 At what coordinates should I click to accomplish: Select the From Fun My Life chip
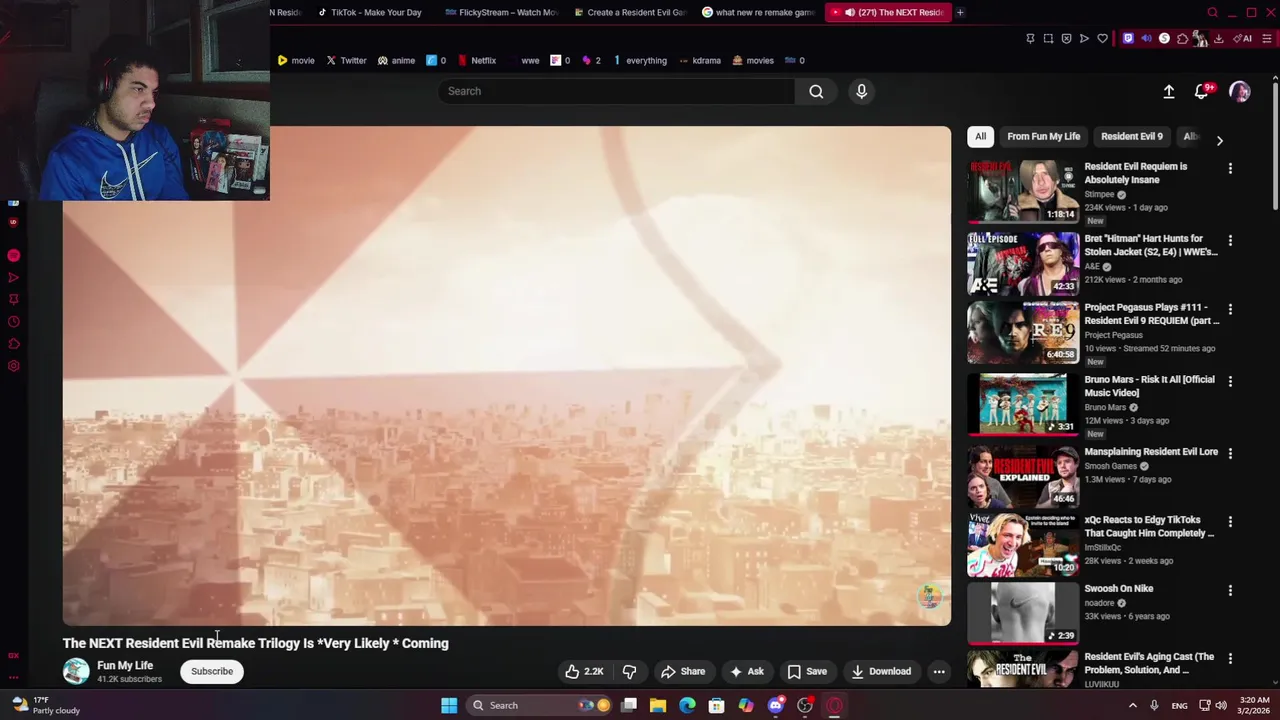1043,136
